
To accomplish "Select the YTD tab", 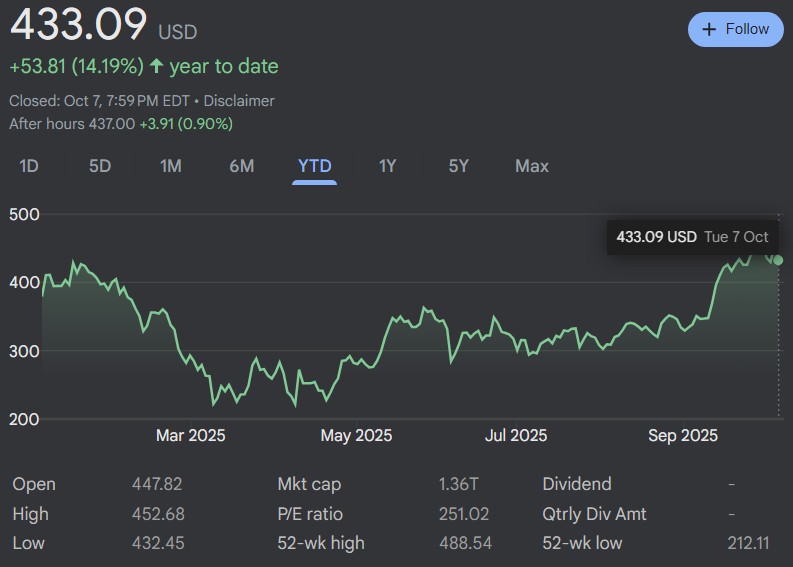I will pos(315,166).
